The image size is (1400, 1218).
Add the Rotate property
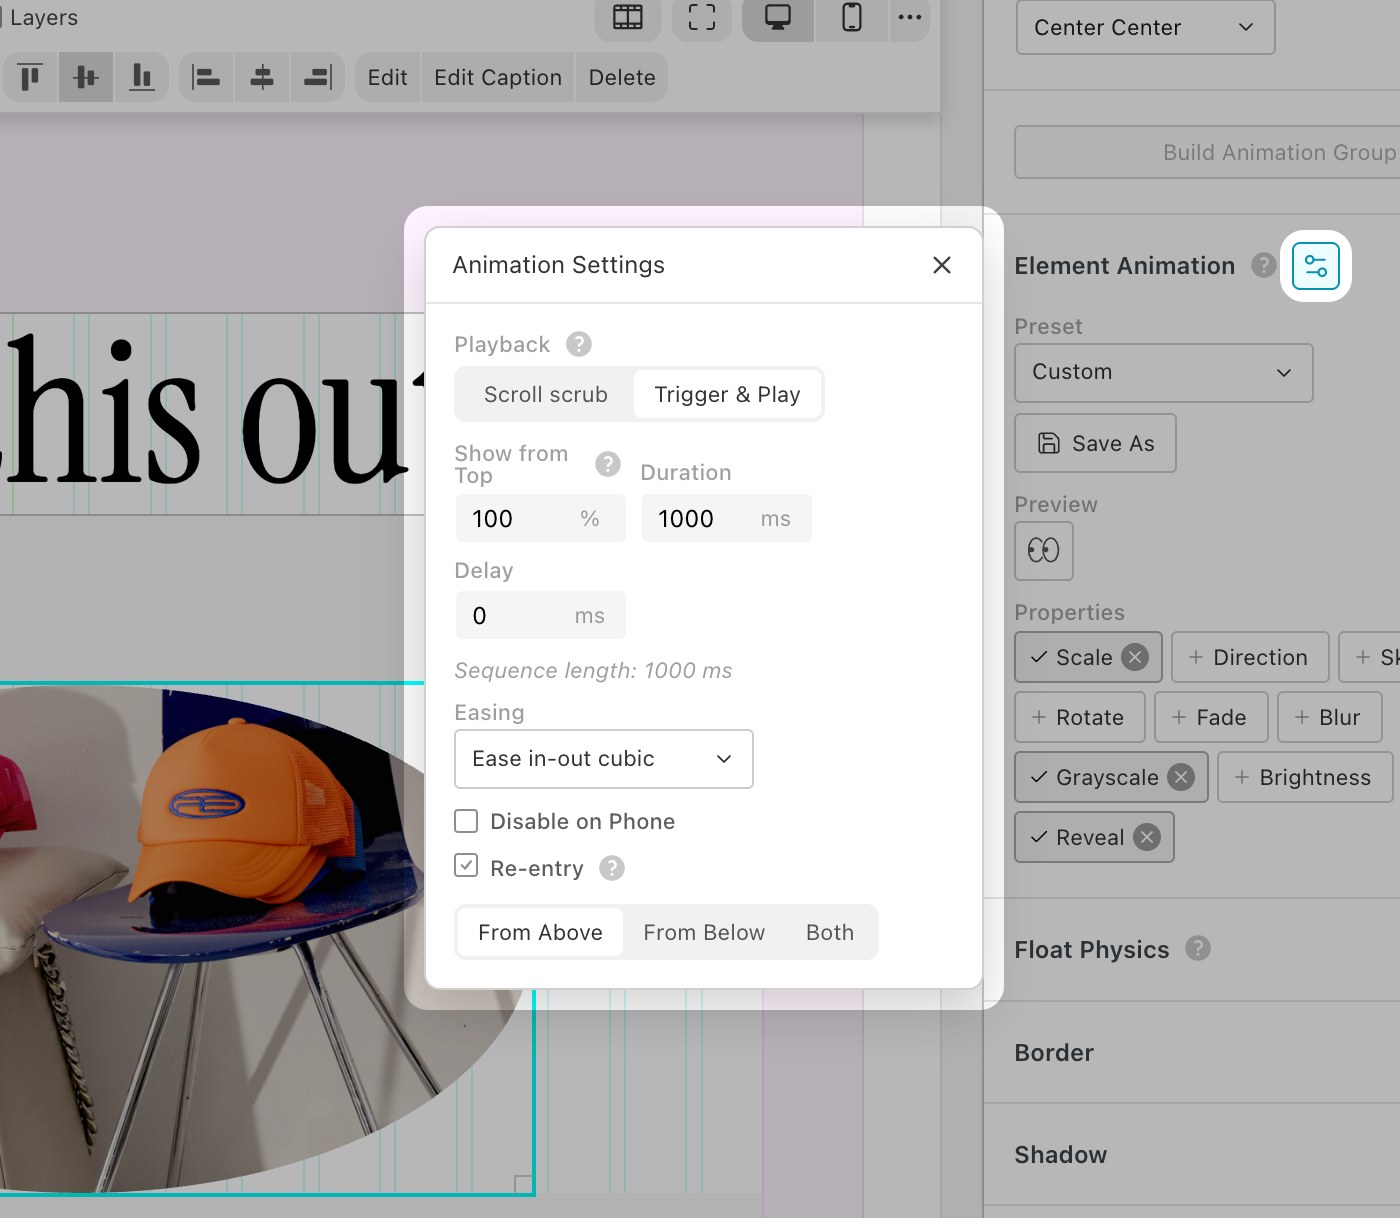1080,717
